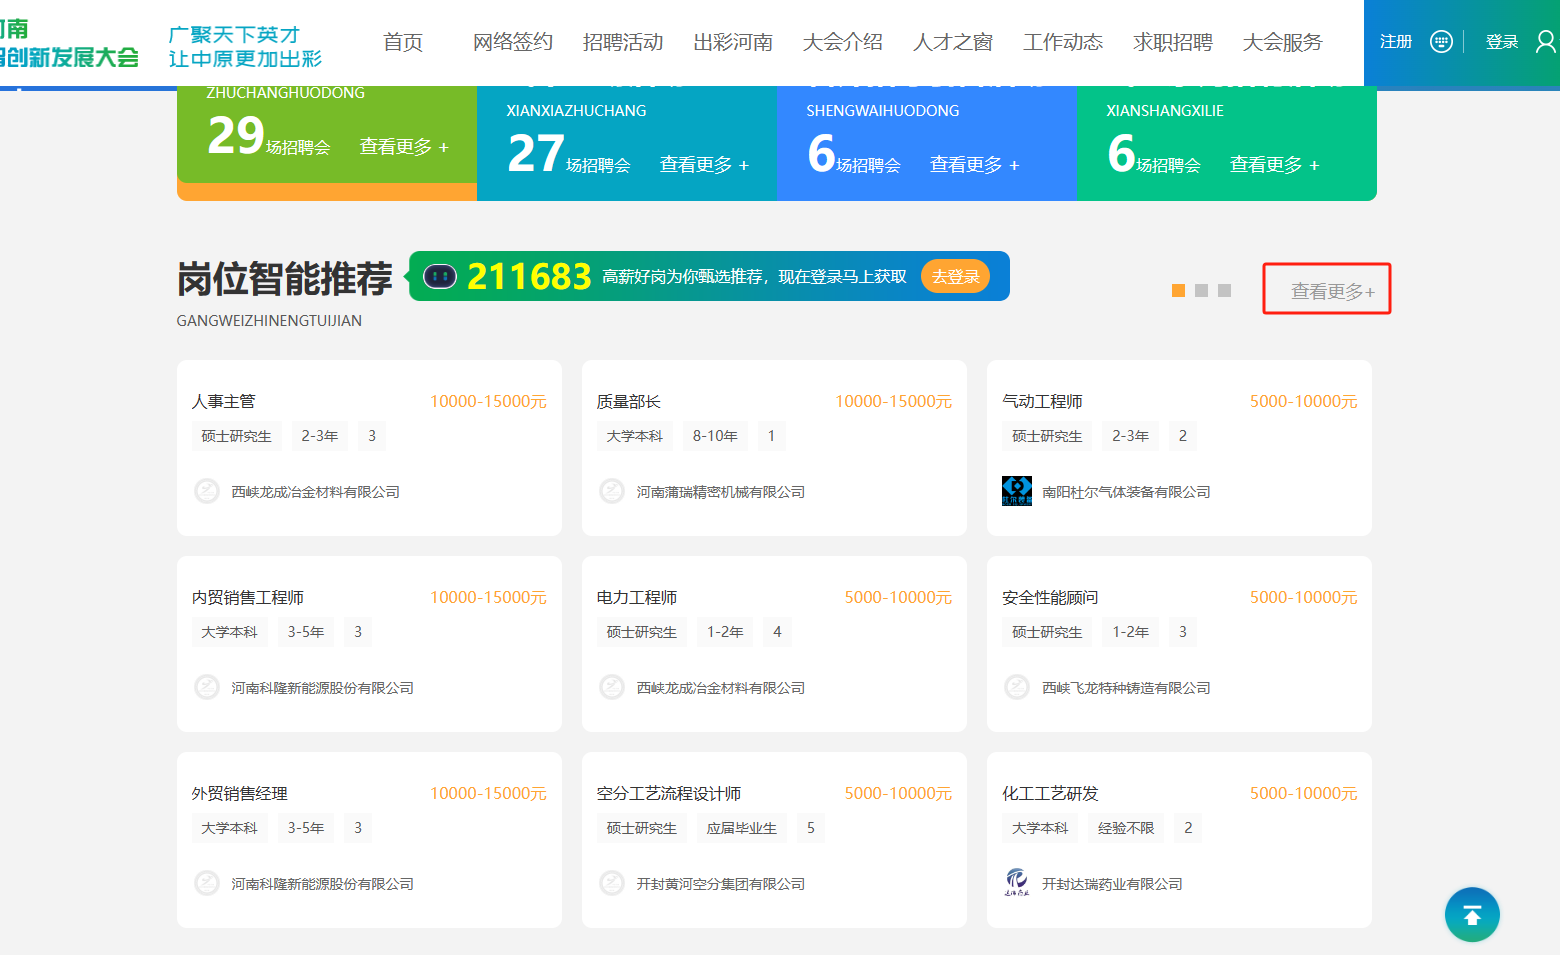Click 开封达瑞药业有限公司 company name
The image size is (1560, 955).
click(x=1112, y=884)
